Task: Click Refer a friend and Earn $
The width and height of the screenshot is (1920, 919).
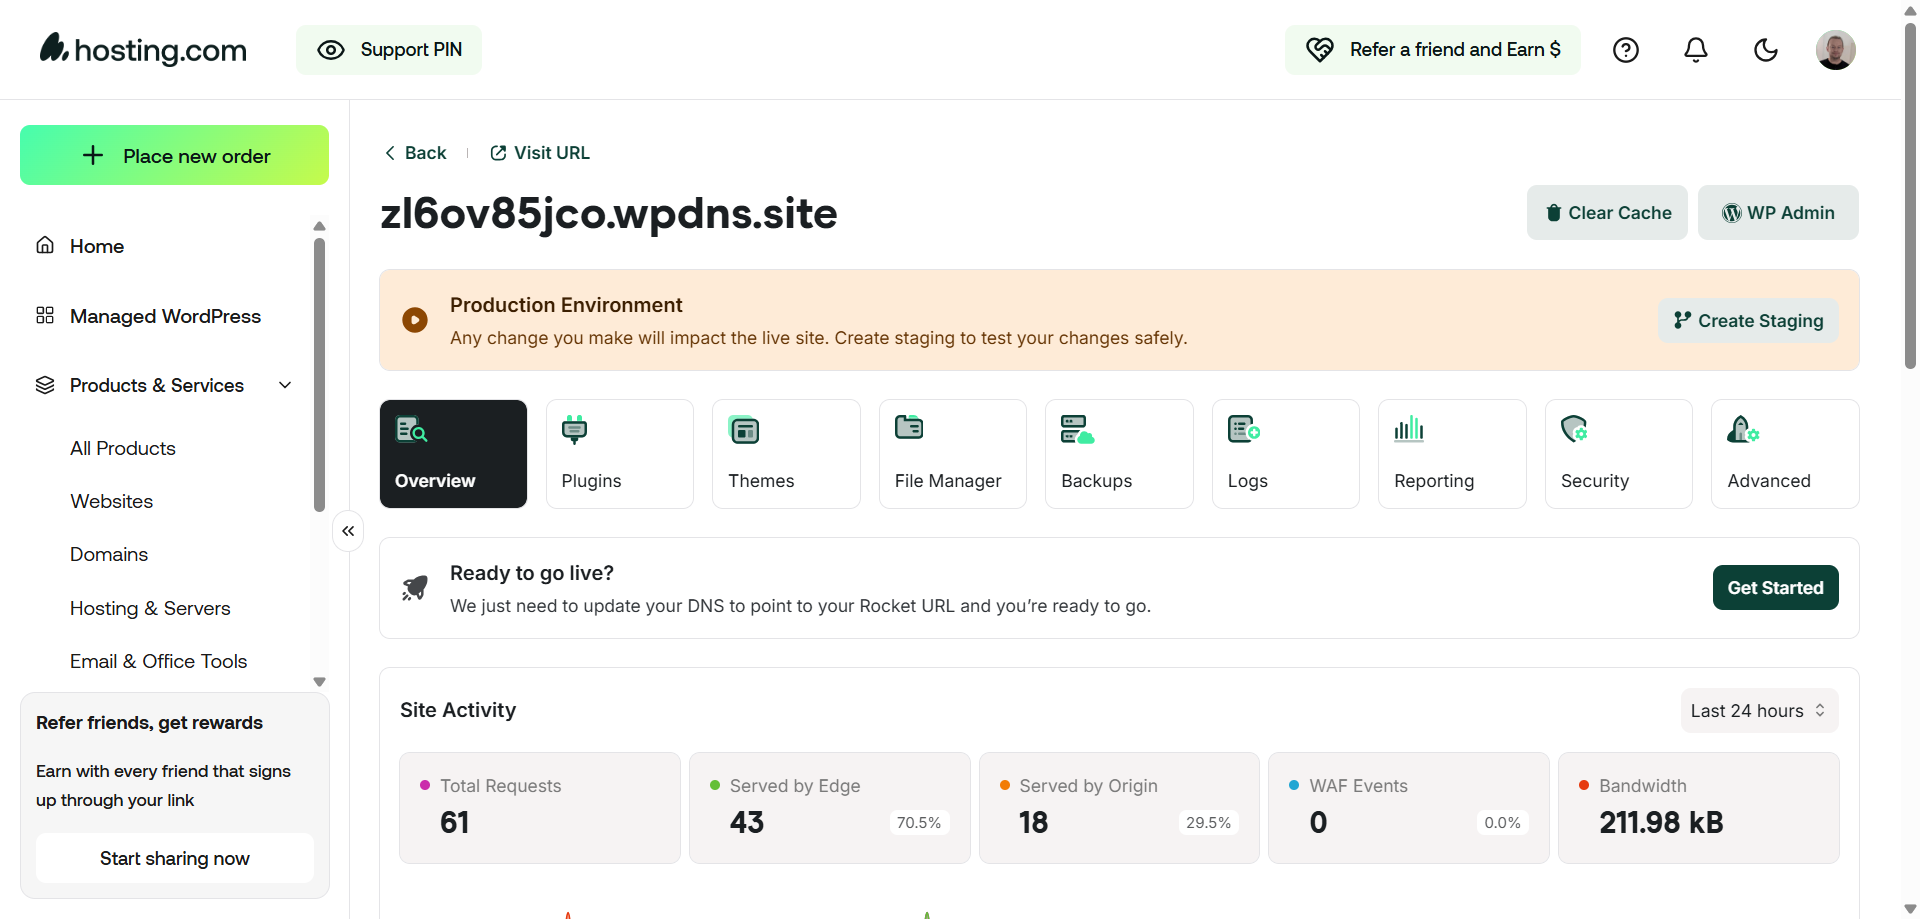Action: [1433, 50]
